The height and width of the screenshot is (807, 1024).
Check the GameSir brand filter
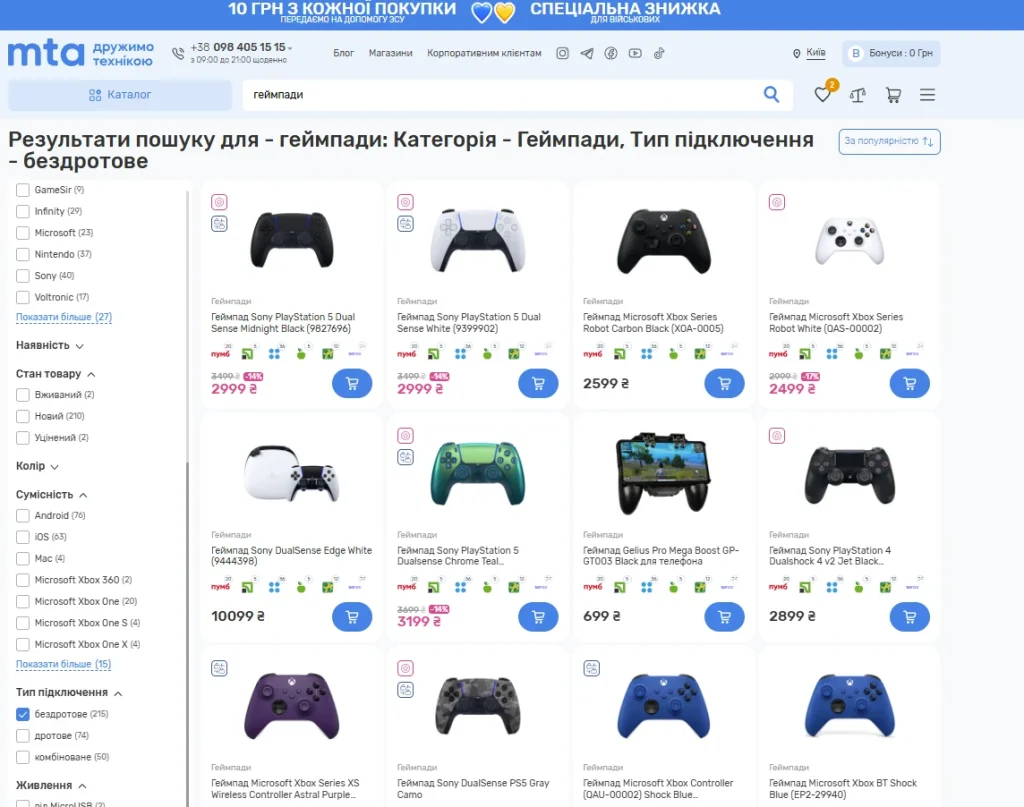click(23, 190)
